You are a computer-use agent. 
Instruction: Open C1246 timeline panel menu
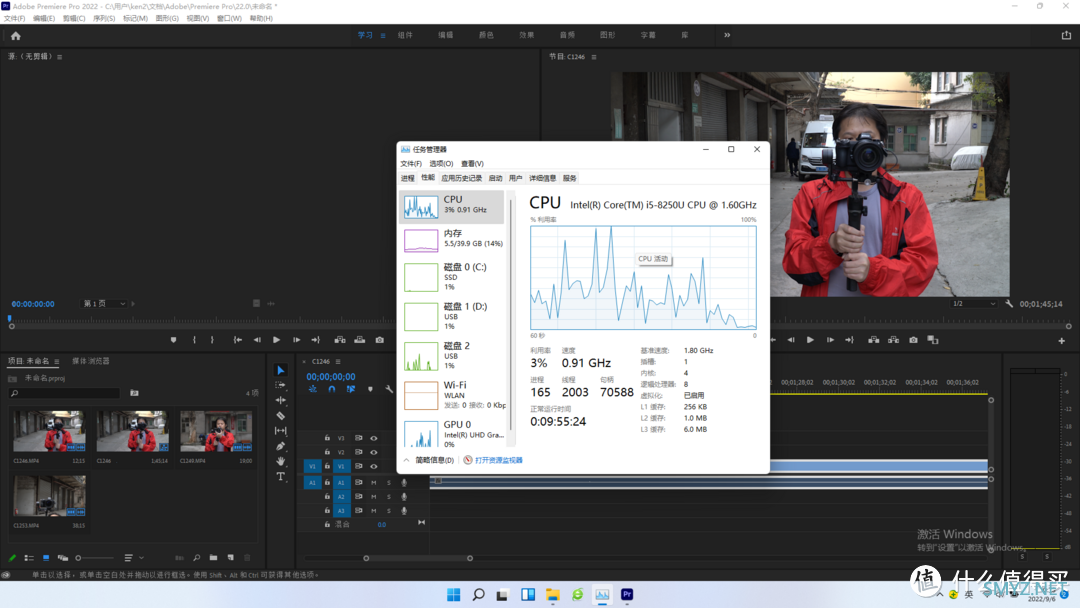338,361
